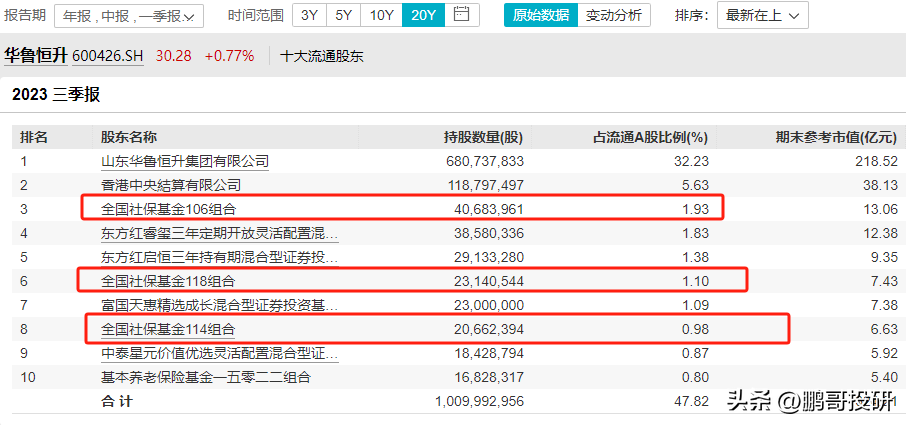Switch to the 变动分析 tab
The image size is (906, 425).
coord(613,16)
